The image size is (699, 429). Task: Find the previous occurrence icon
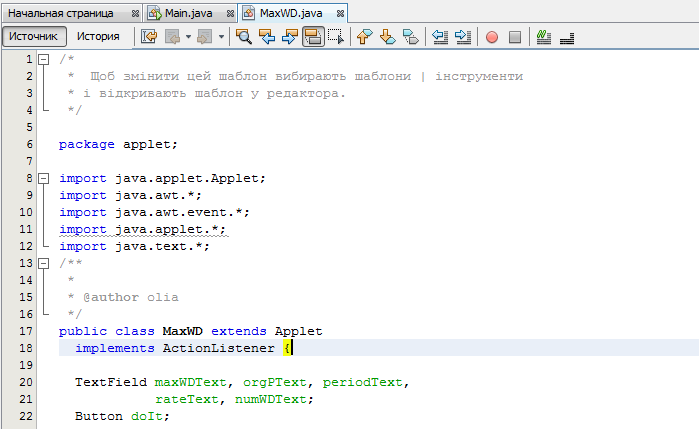pos(267,37)
